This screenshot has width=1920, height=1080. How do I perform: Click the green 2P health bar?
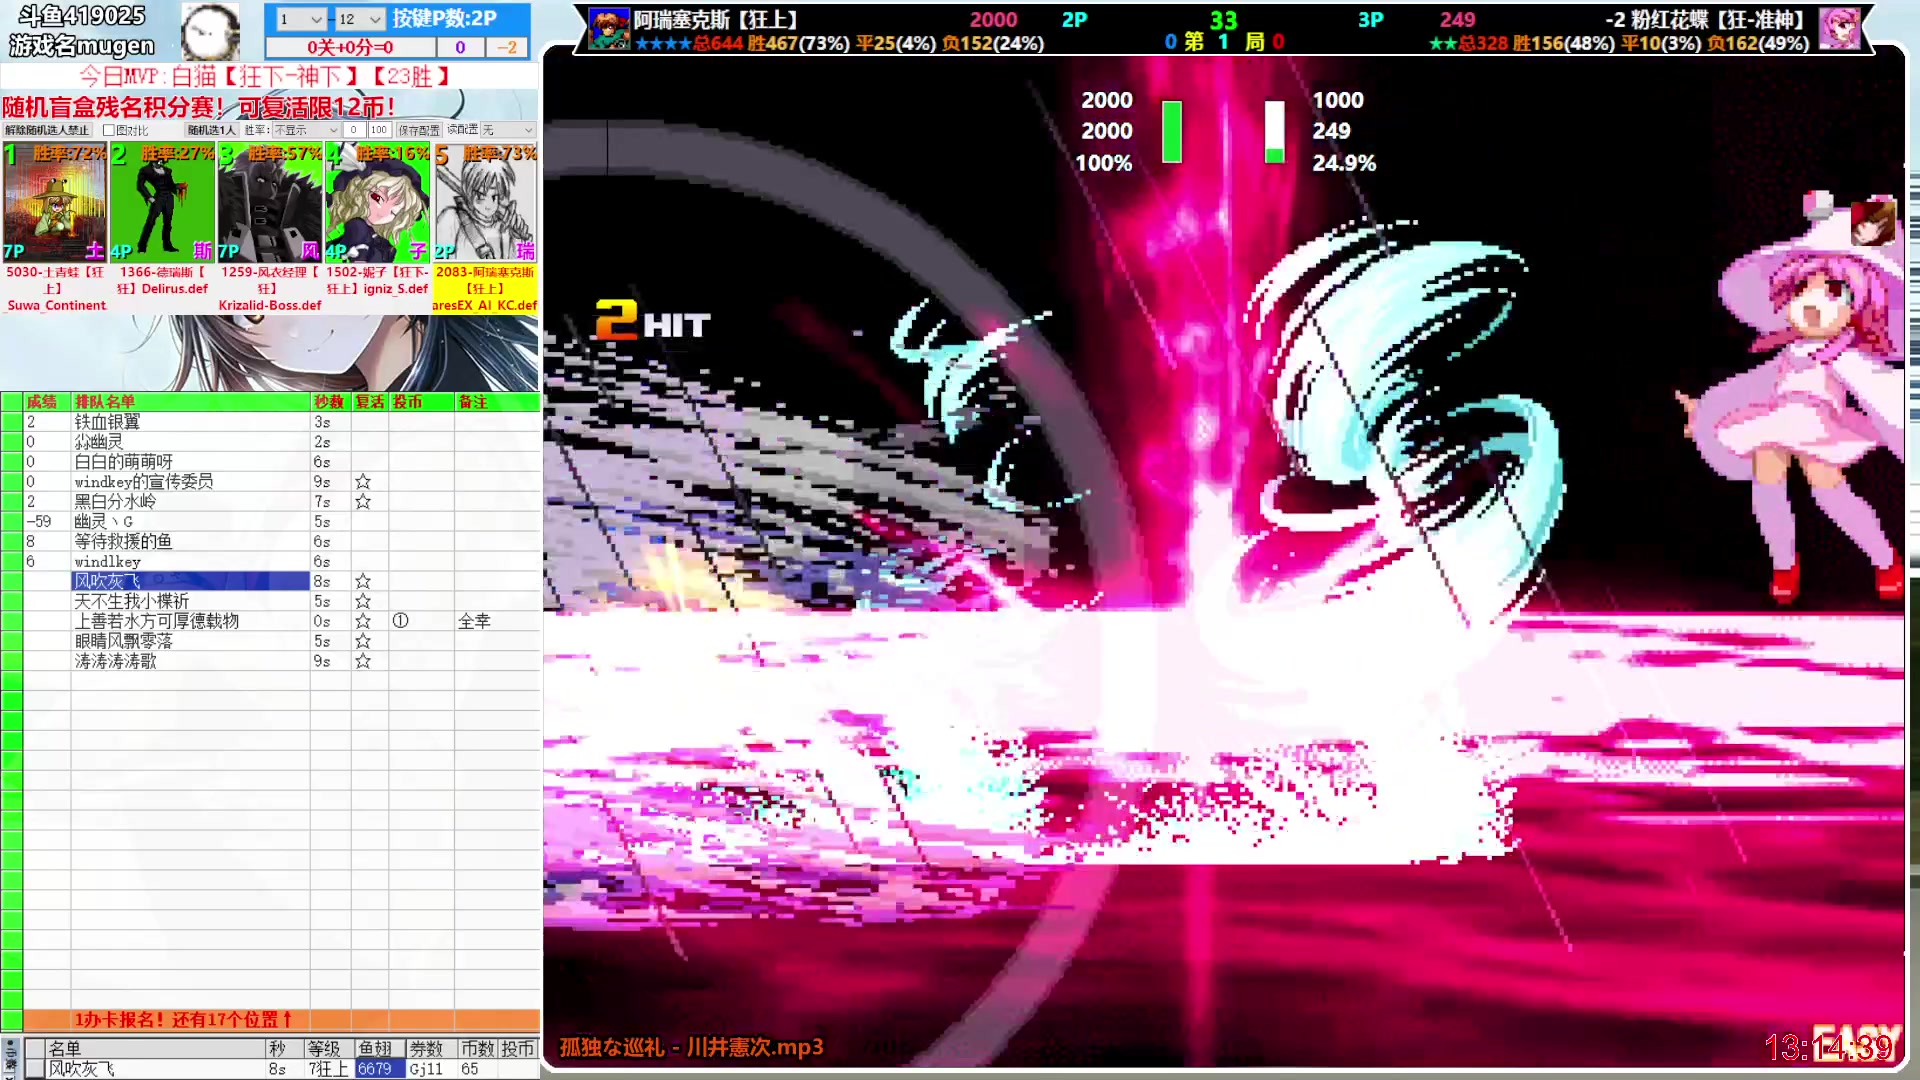(x=1171, y=131)
